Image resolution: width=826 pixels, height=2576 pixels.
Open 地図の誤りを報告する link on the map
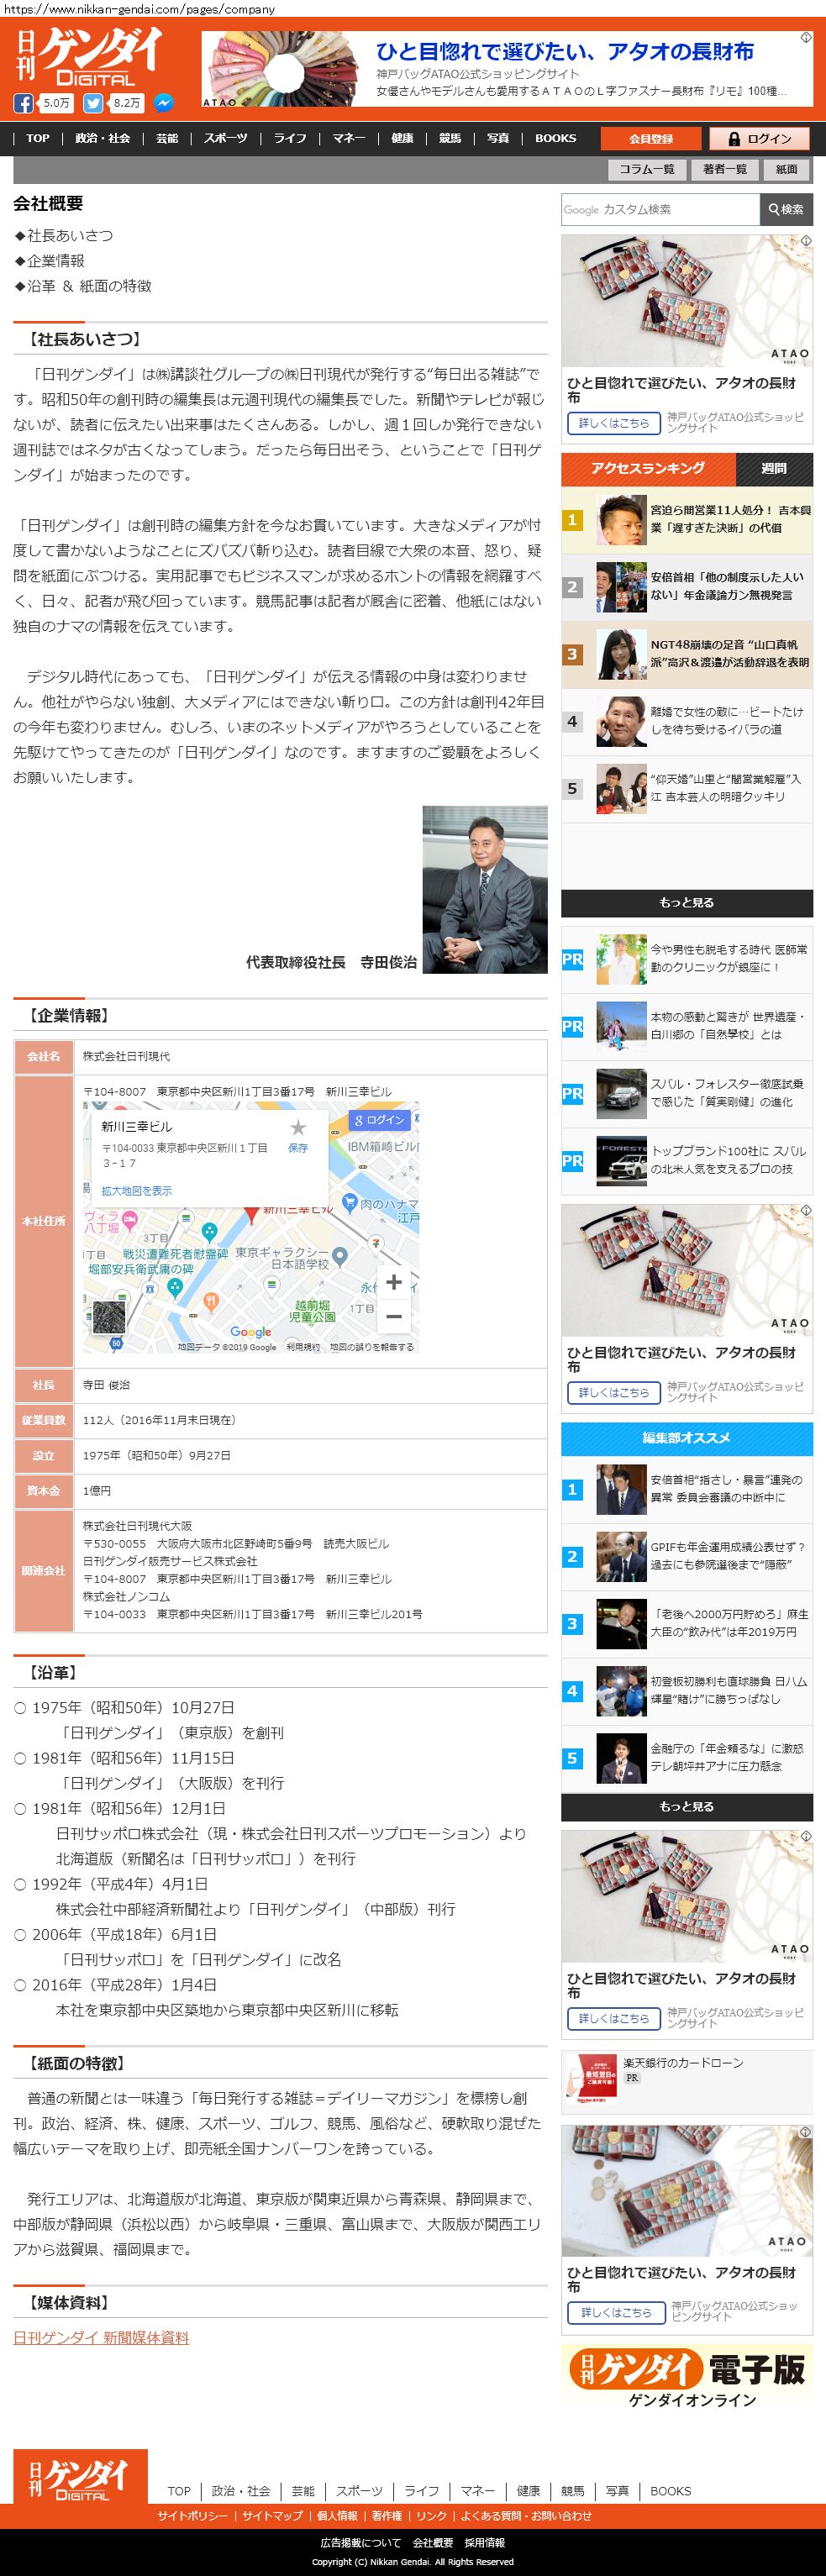372,1347
